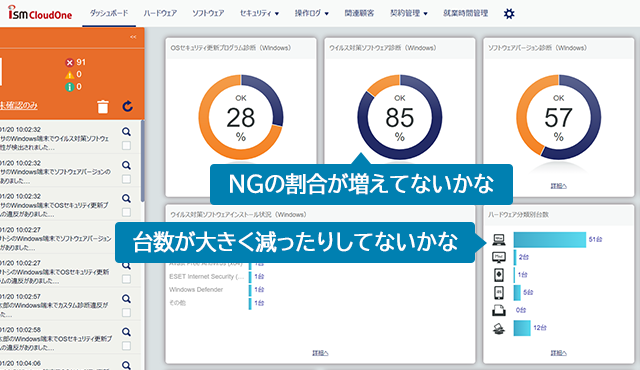The width and height of the screenshot is (640, 370).
Task: Click the 85% antivirus donut chart
Action: coord(400,117)
